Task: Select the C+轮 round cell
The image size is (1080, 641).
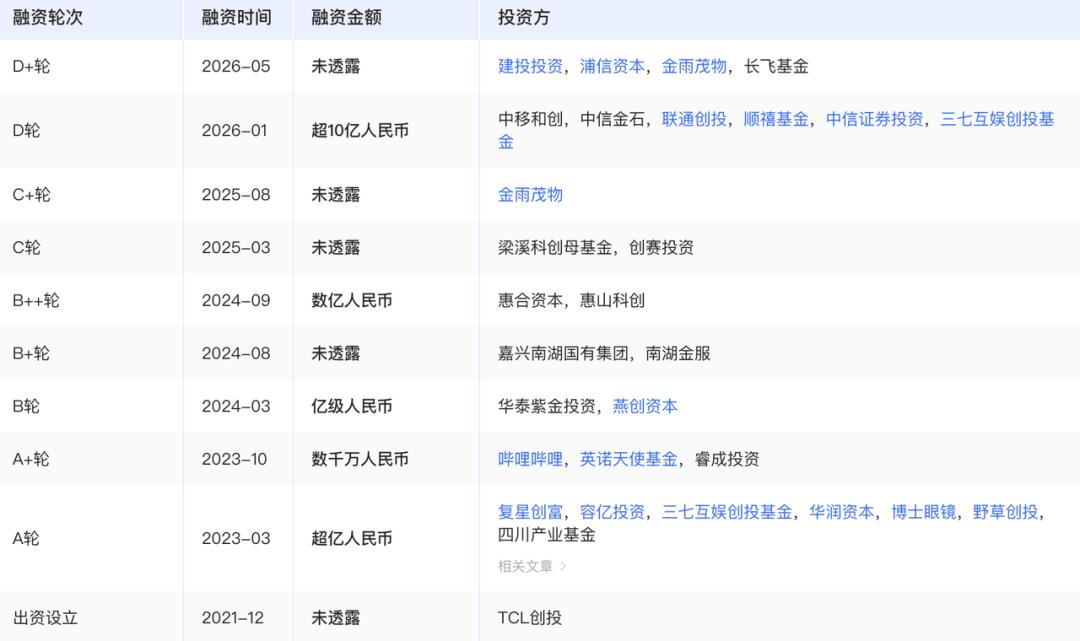Action: [32, 195]
